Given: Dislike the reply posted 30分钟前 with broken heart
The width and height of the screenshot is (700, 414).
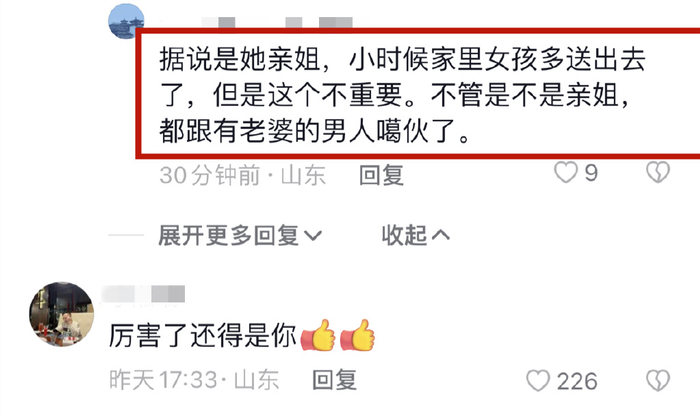Looking at the screenshot, I should click(x=658, y=172).
